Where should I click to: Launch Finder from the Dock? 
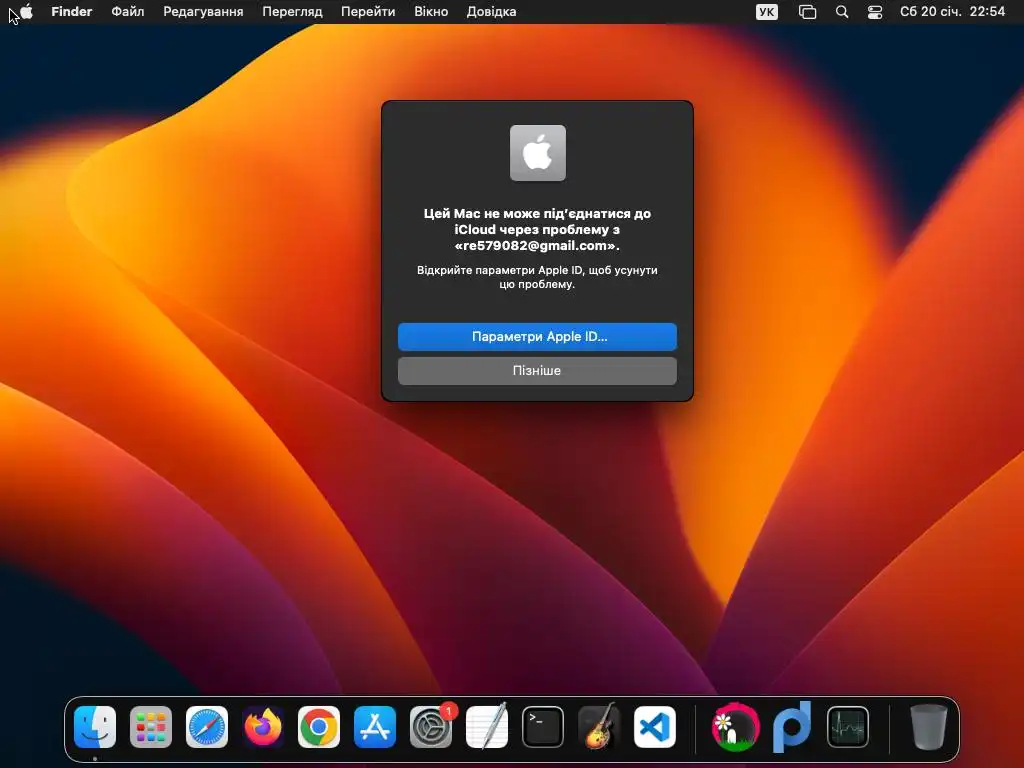coord(95,726)
